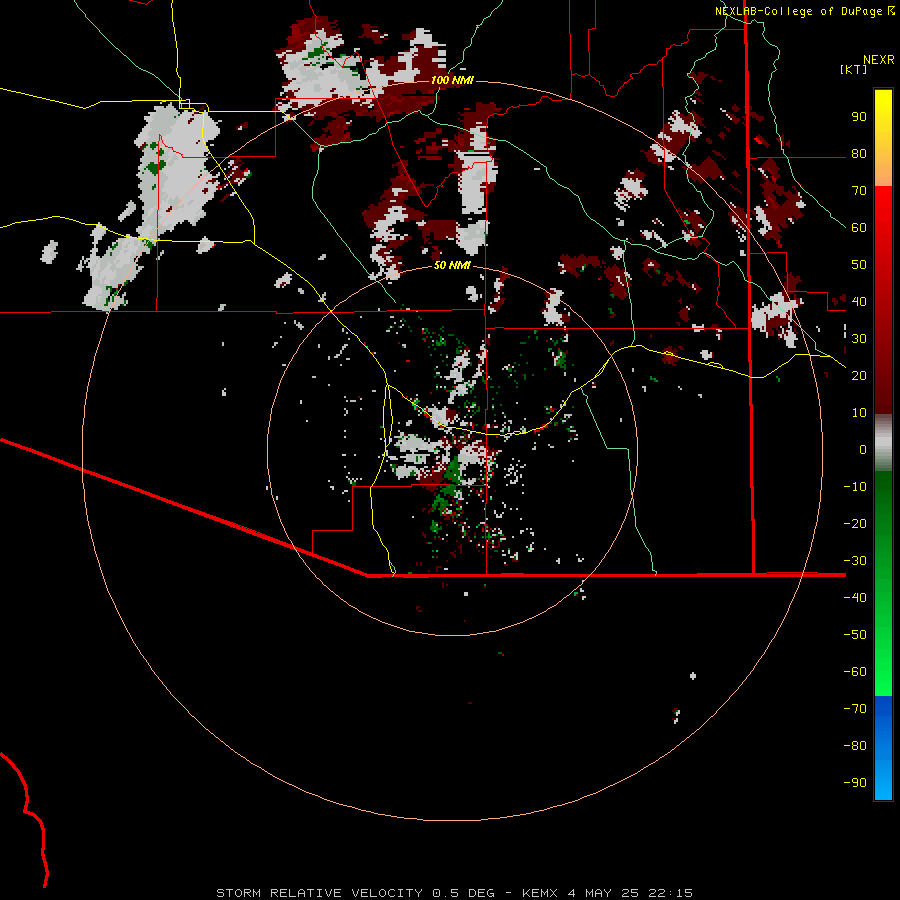Click the -20 value on the velocity scale

click(x=855, y=523)
